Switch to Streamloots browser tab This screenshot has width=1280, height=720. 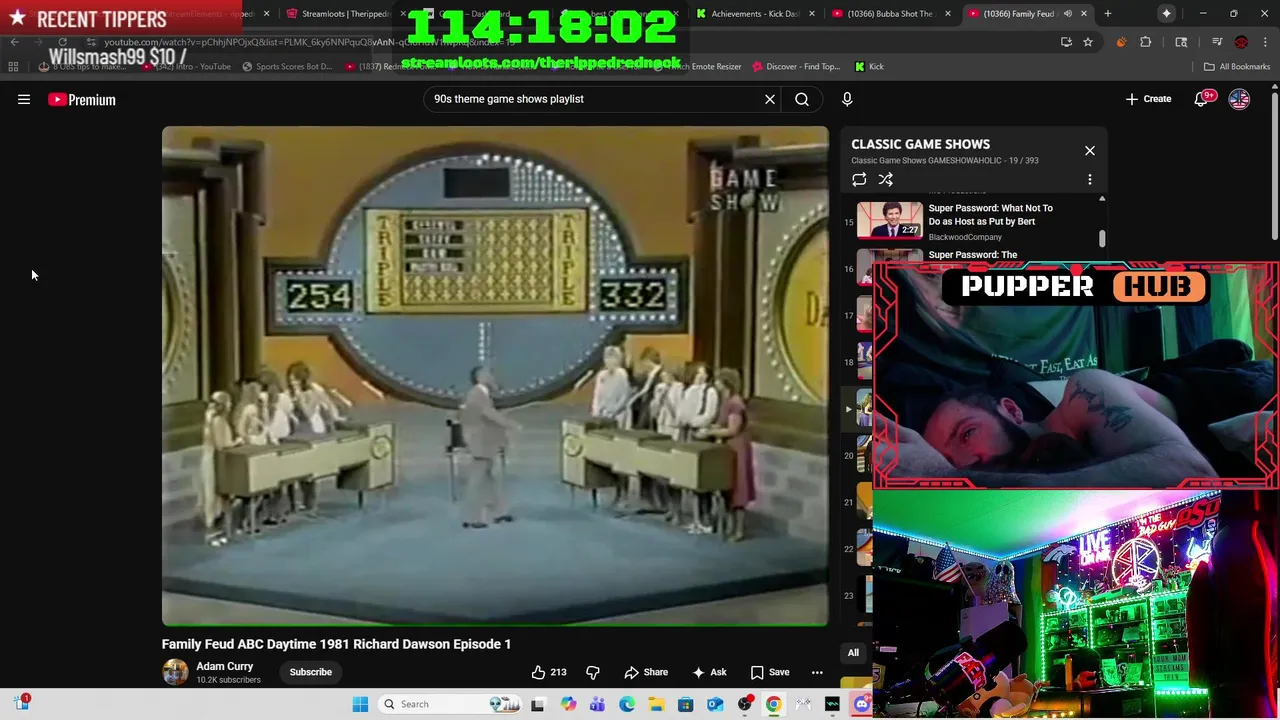(345, 14)
